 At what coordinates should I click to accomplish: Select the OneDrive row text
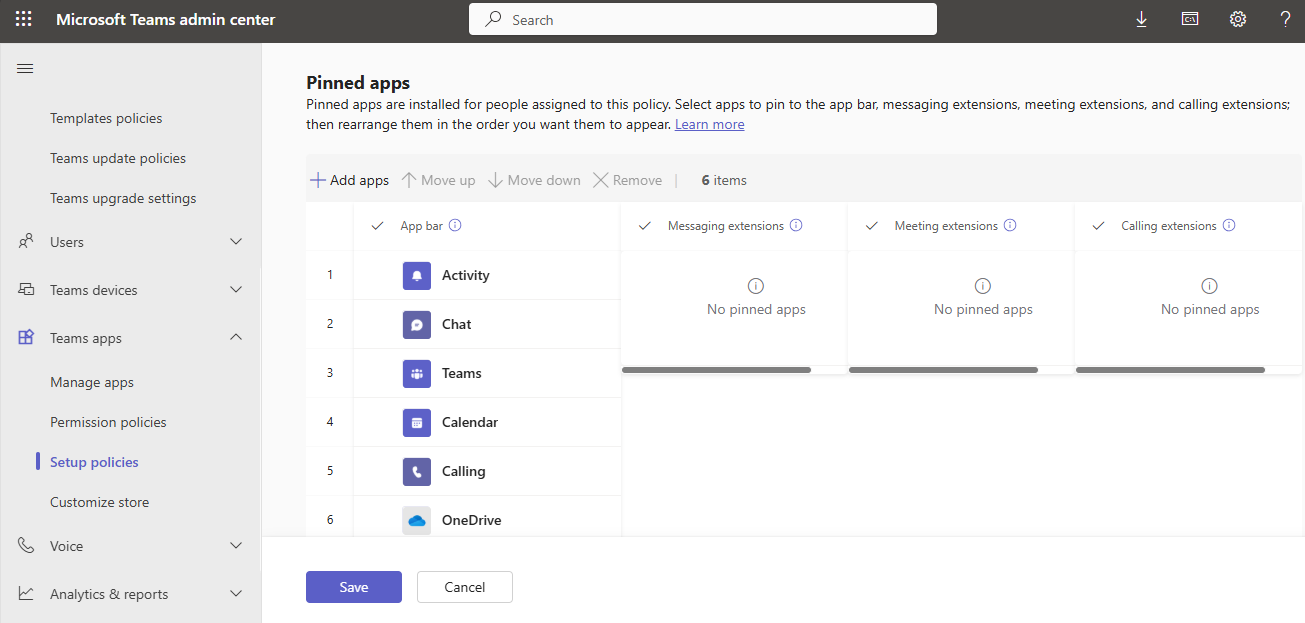472,520
